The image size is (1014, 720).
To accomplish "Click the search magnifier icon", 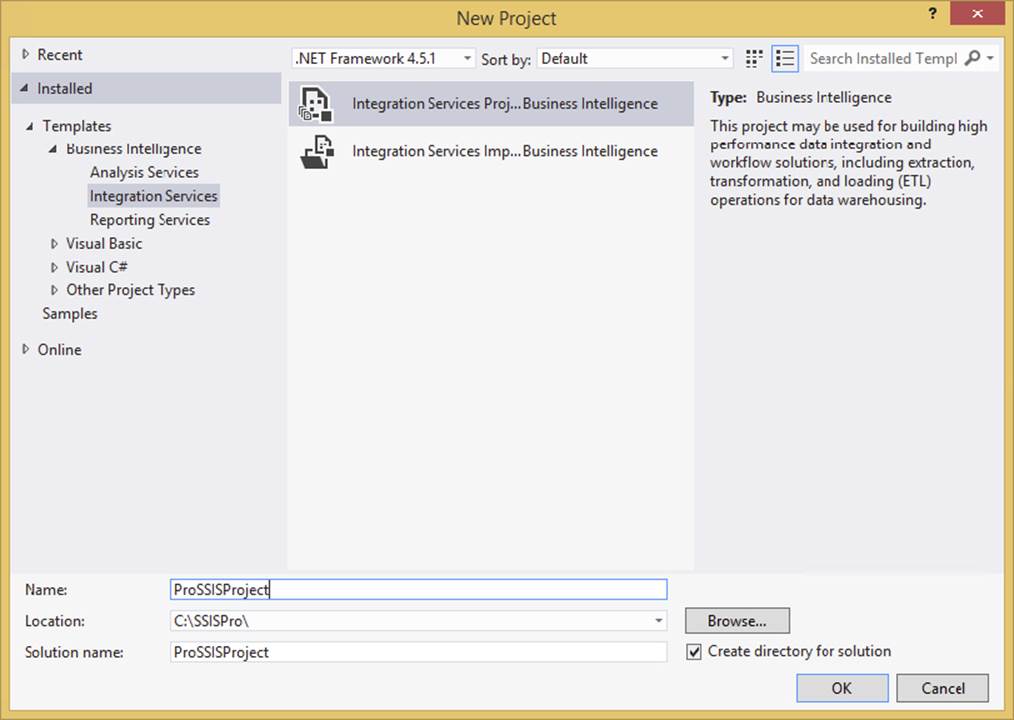I will tap(972, 58).
